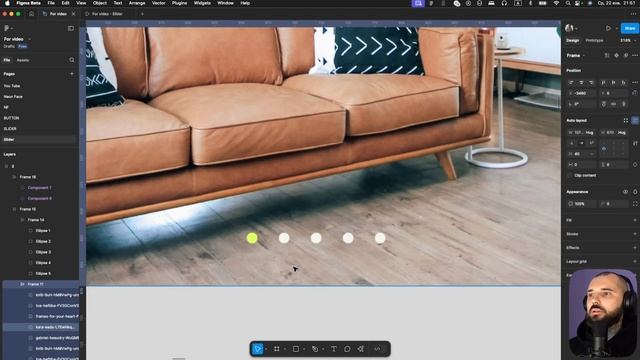Viewport: 640px width, 360px height.
Task: Open the width Hug sizing dropdown
Action: [x=589, y=133]
